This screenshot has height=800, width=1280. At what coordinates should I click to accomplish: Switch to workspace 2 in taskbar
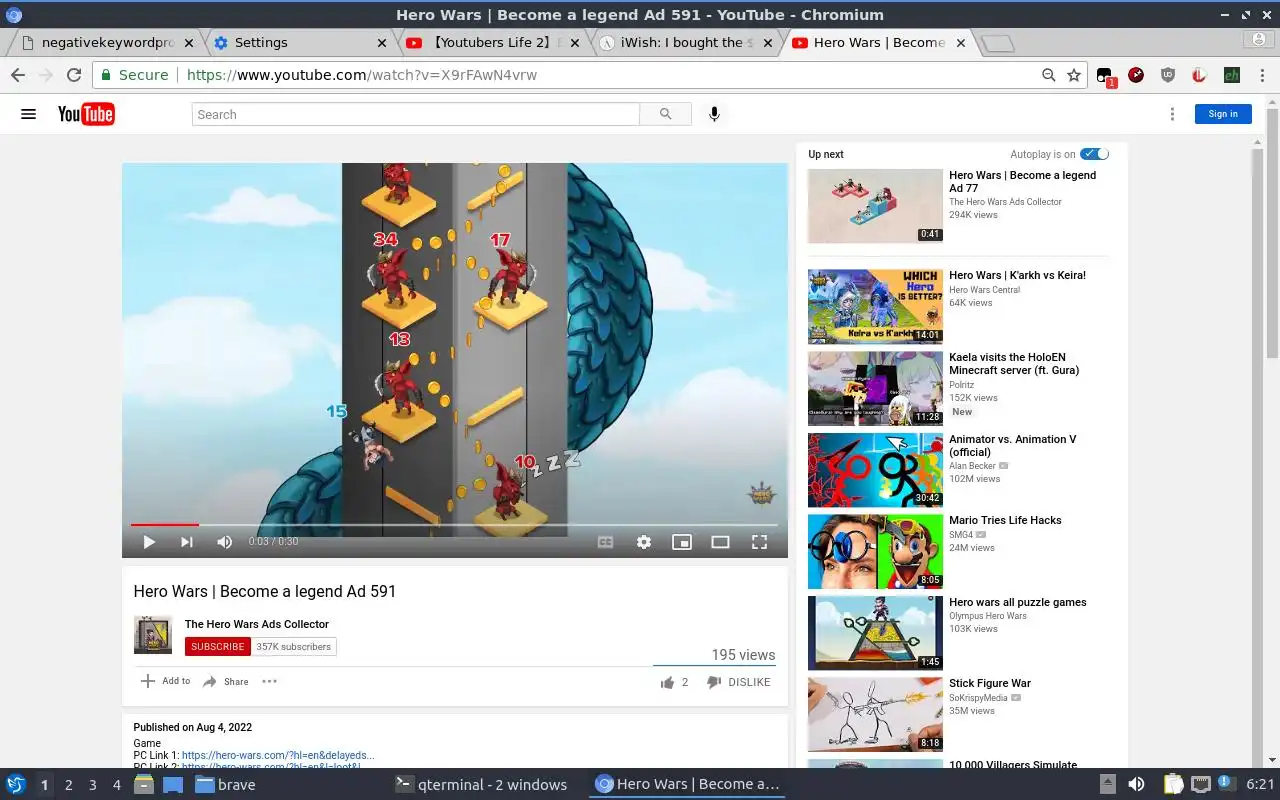pyautogui.click(x=68, y=785)
